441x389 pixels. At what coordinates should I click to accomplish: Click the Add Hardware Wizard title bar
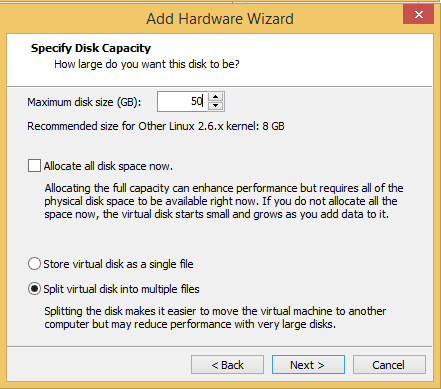click(x=220, y=18)
